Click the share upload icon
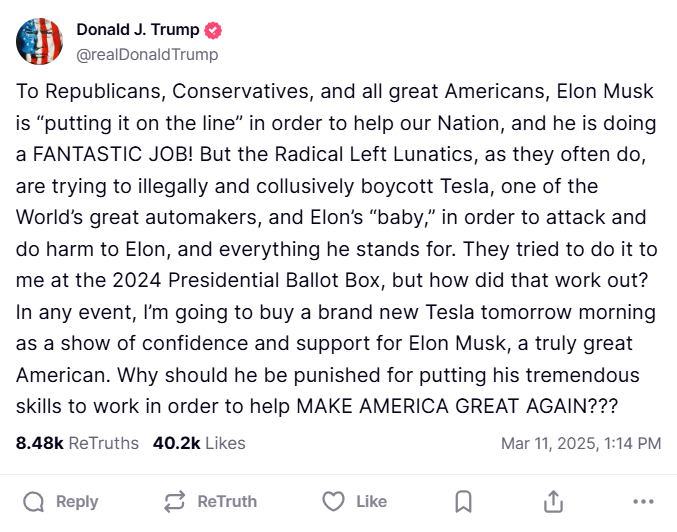This screenshot has width=677, height=532. click(553, 501)
